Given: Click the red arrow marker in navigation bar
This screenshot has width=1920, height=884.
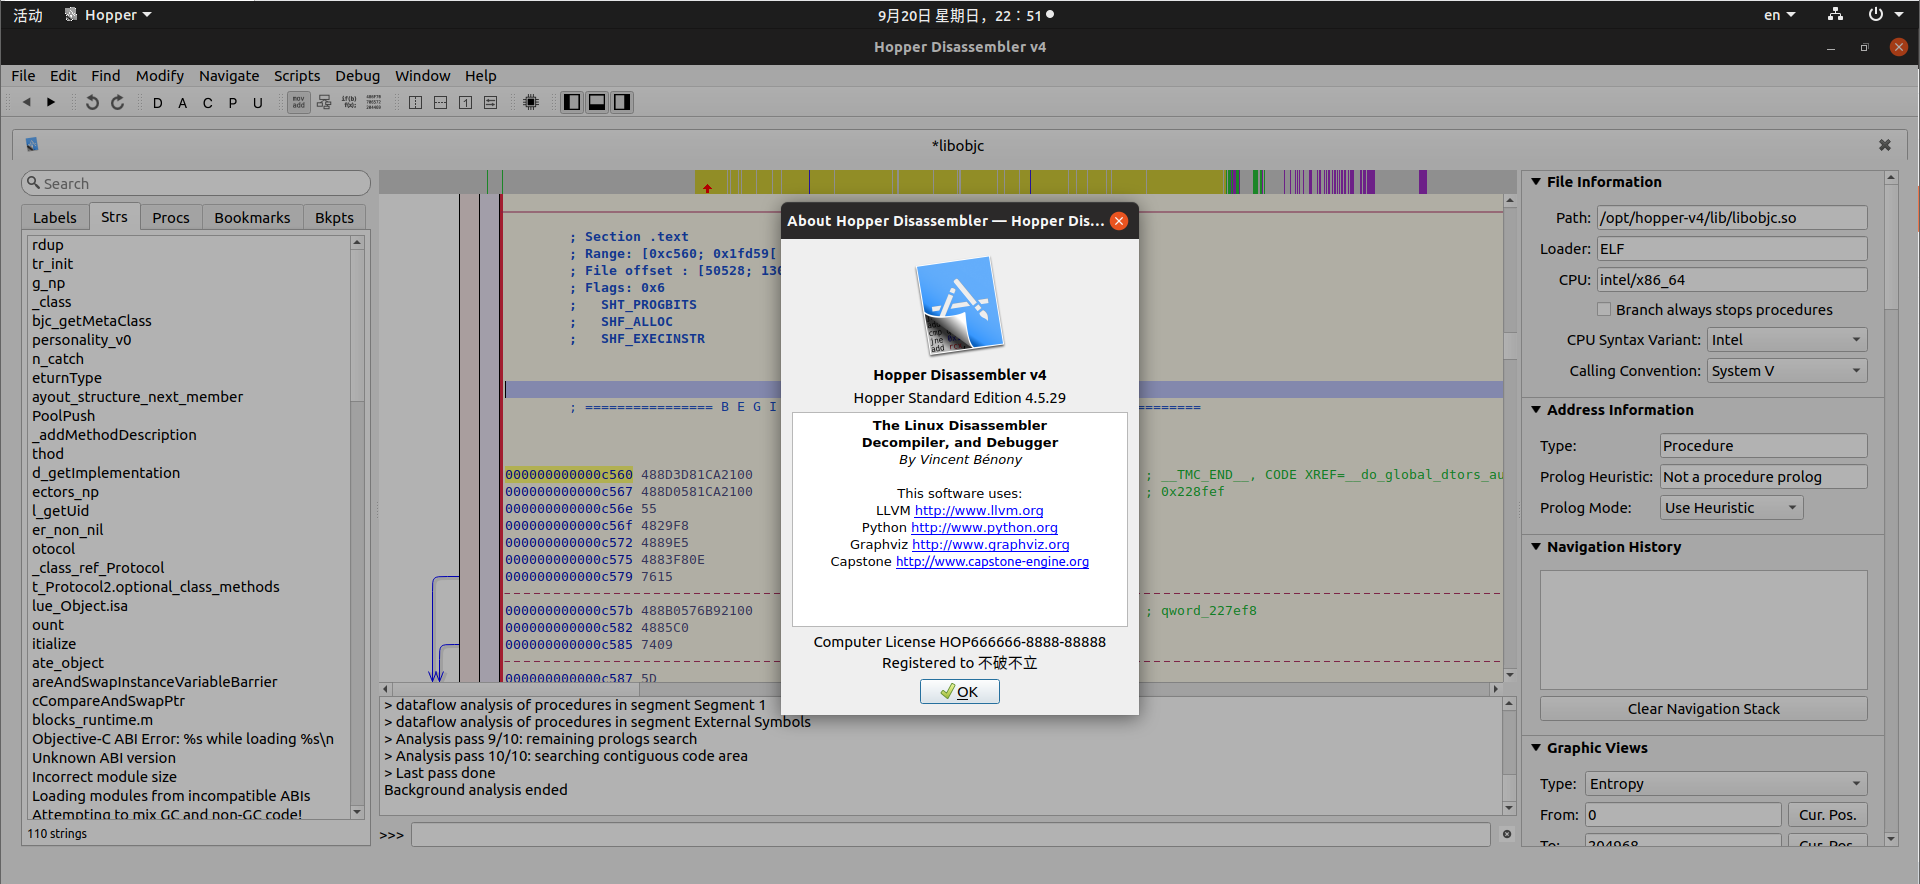Looking at the screenshot, I should tap(707, 188).
